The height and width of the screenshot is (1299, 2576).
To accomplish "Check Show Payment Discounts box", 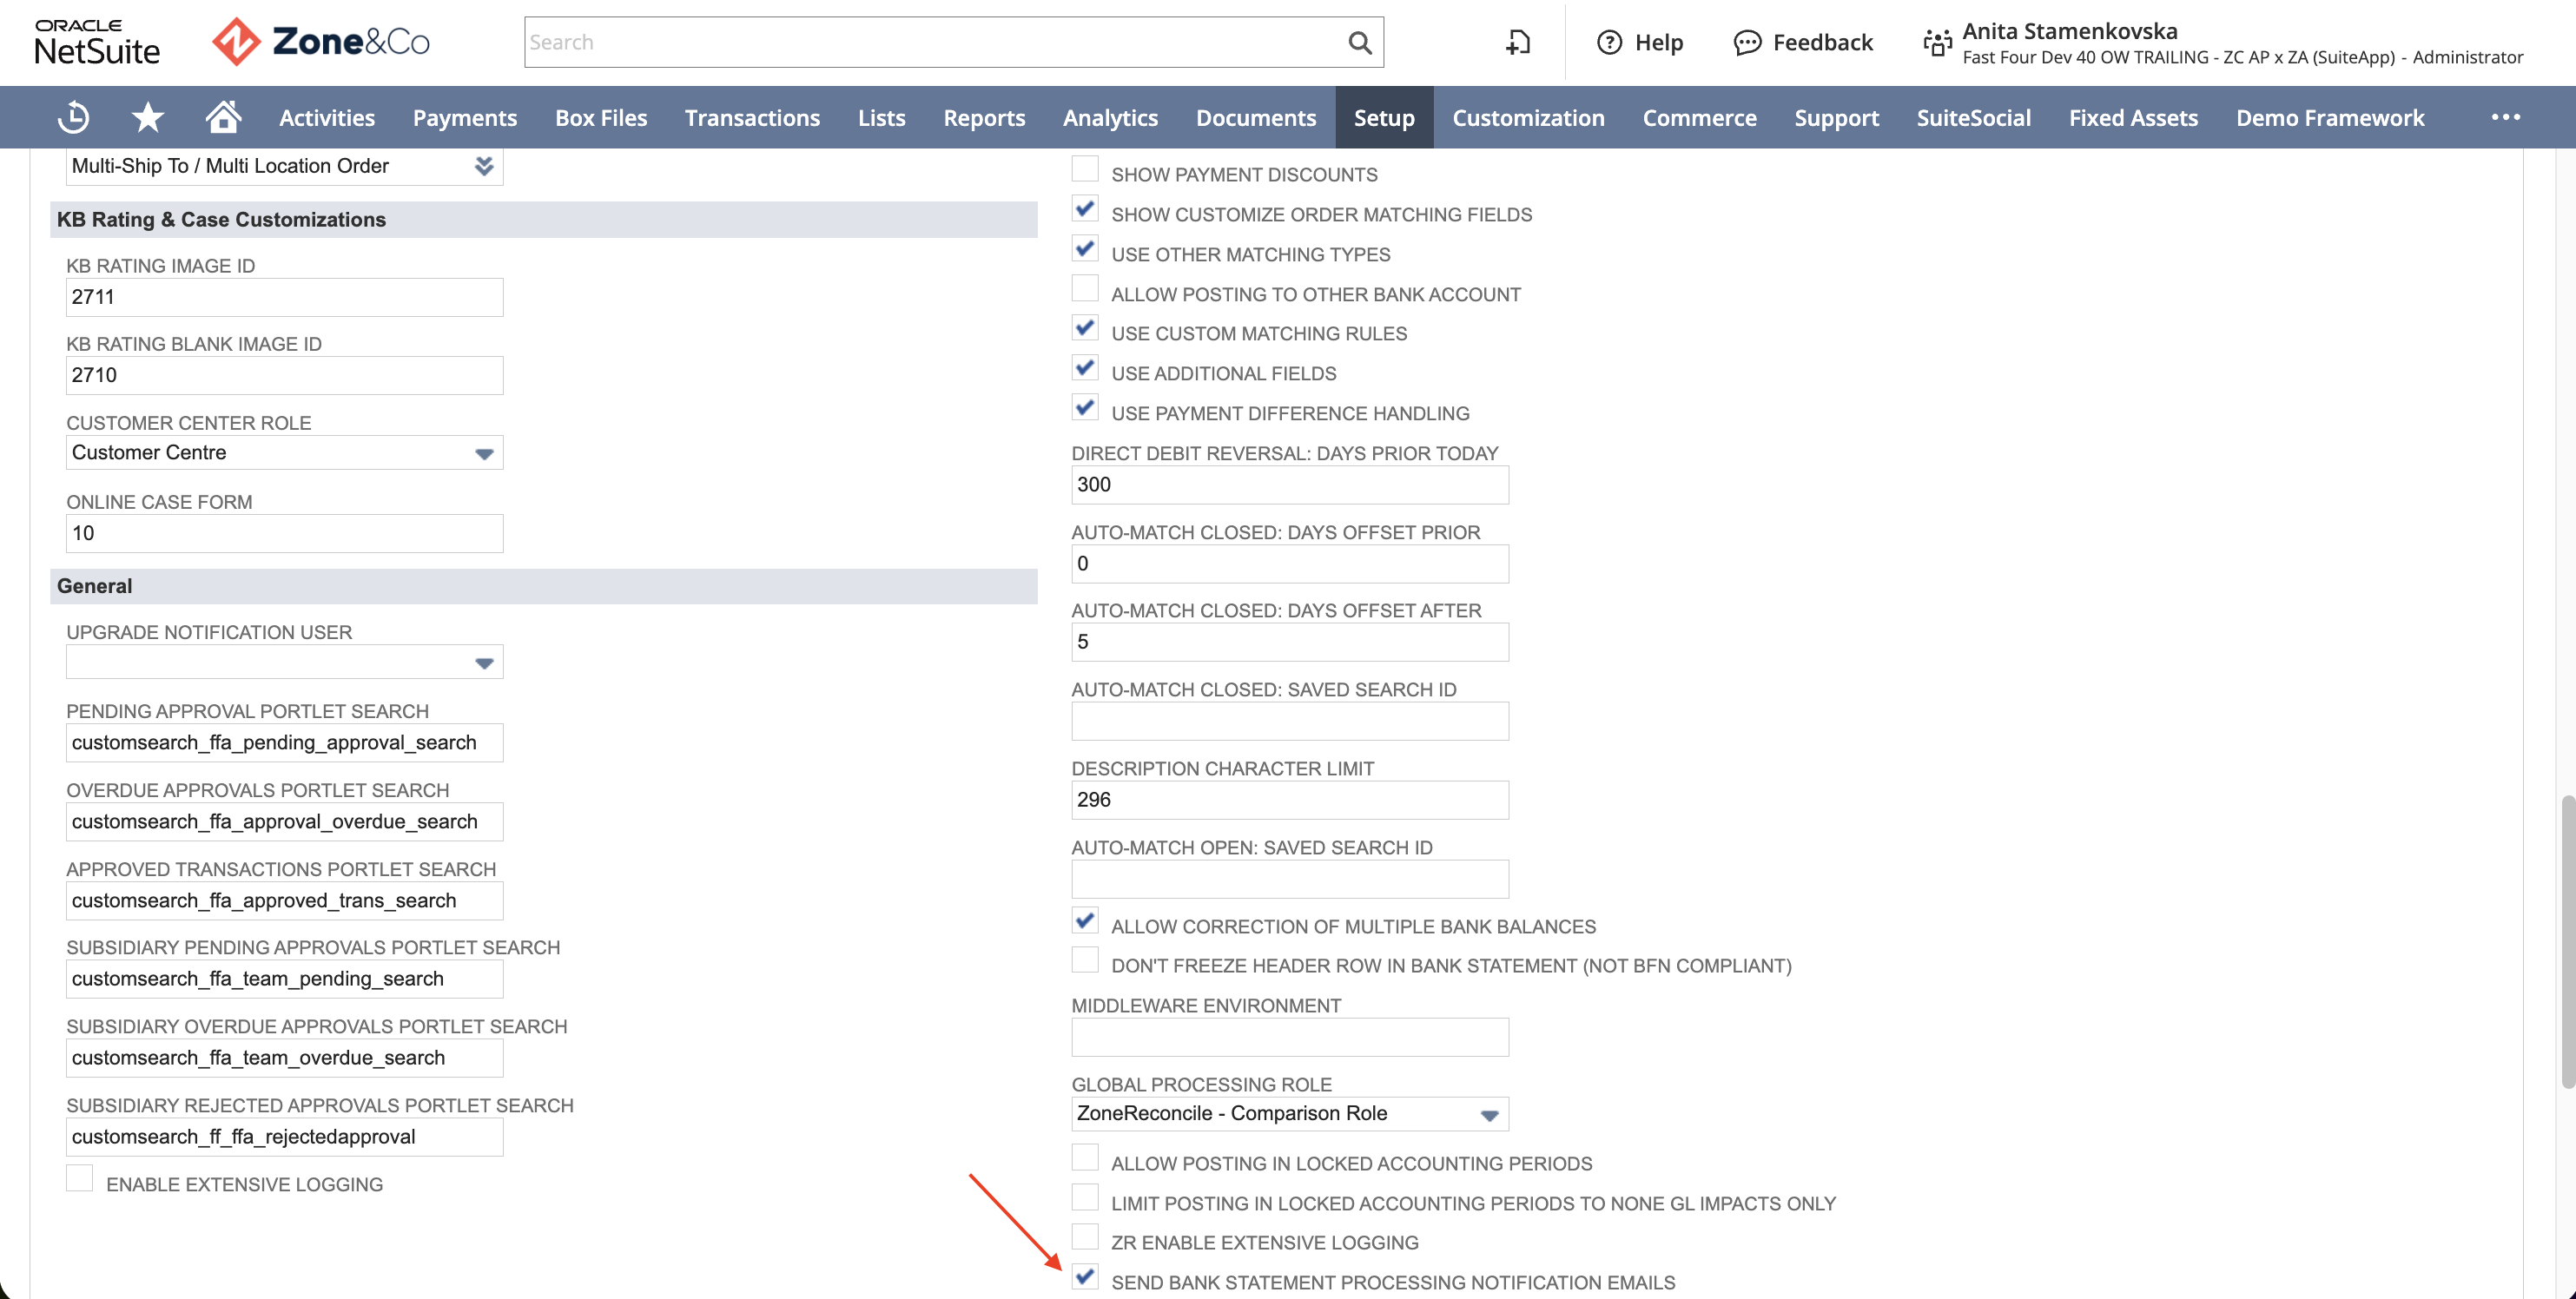I will [x=1085, y=169].
